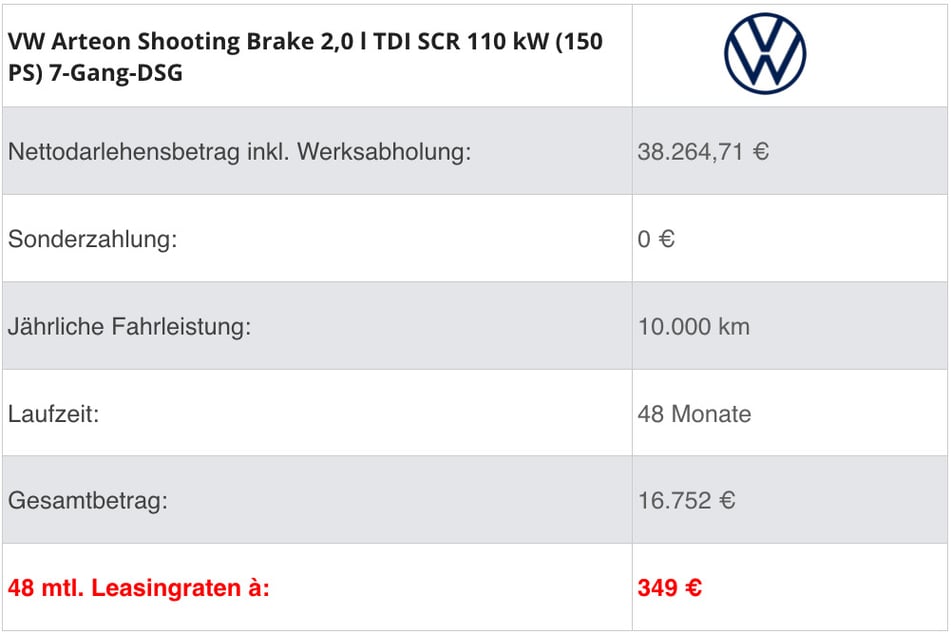Screen dimensions: 951x634
Task: Click the 38.264,71 € amount
Action: [x=703, y=152]
